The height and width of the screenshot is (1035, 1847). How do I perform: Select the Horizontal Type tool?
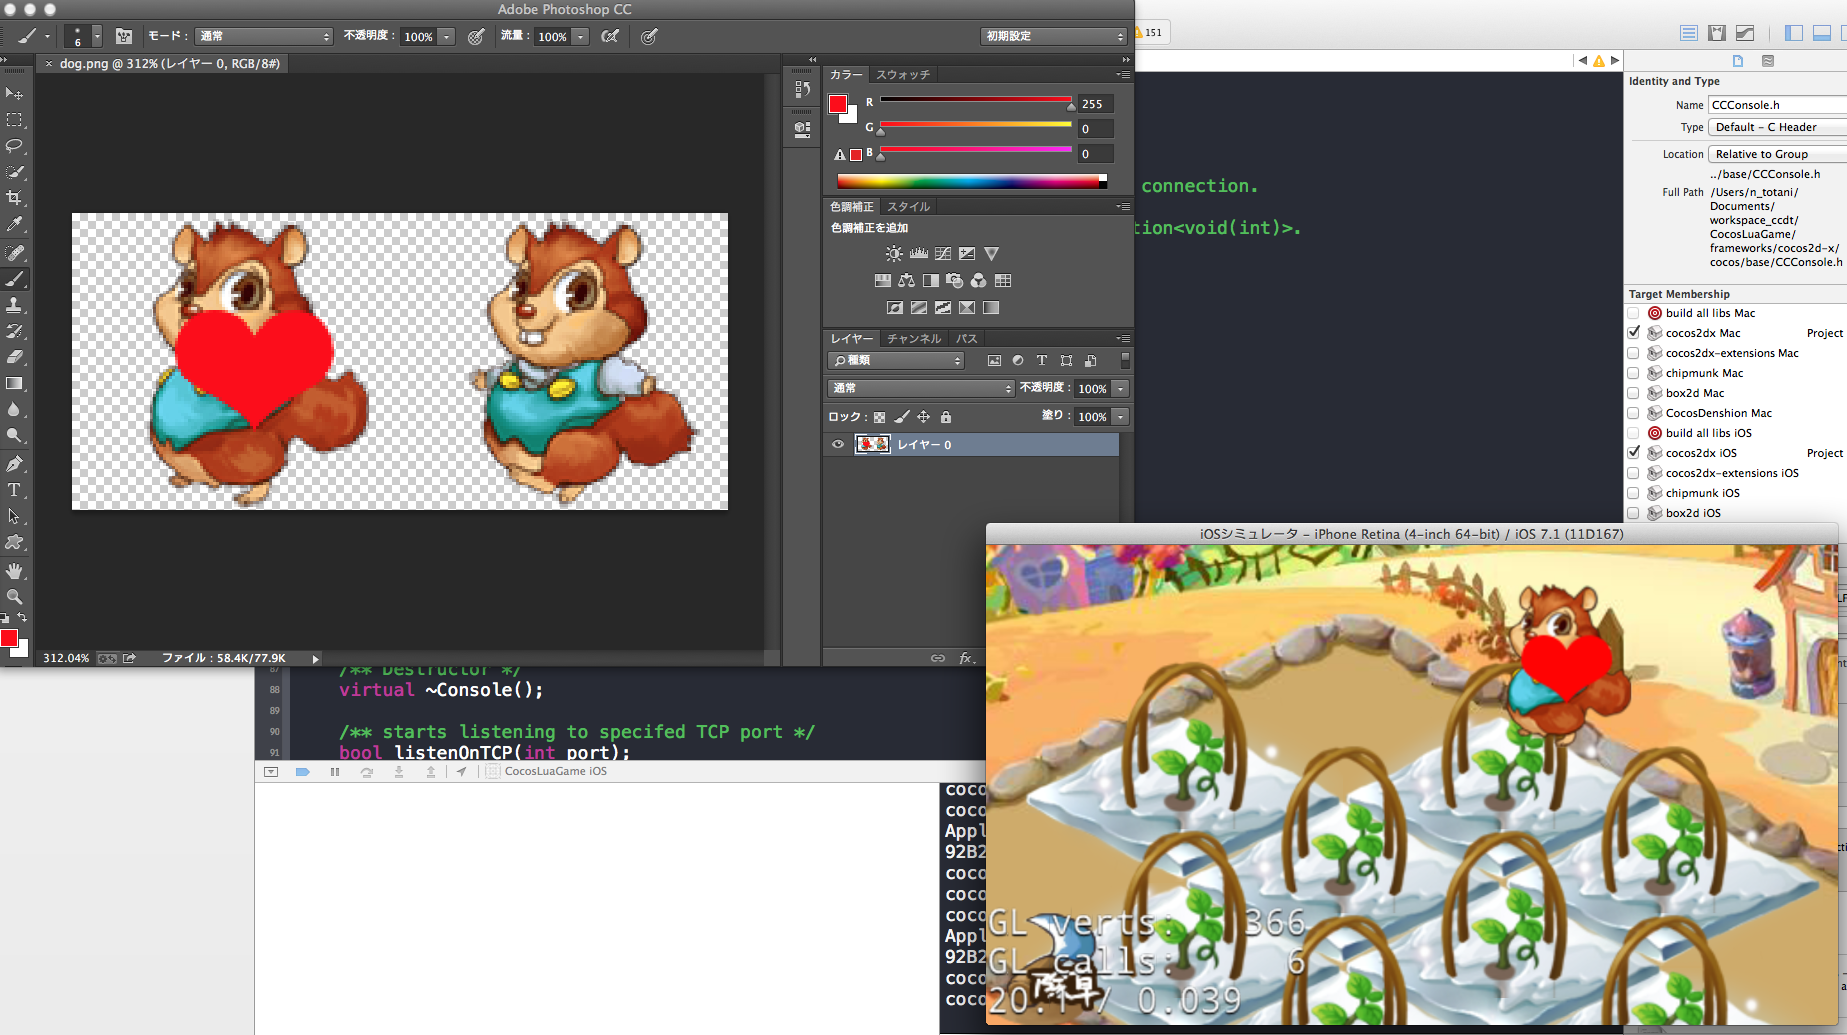point(14,490)
